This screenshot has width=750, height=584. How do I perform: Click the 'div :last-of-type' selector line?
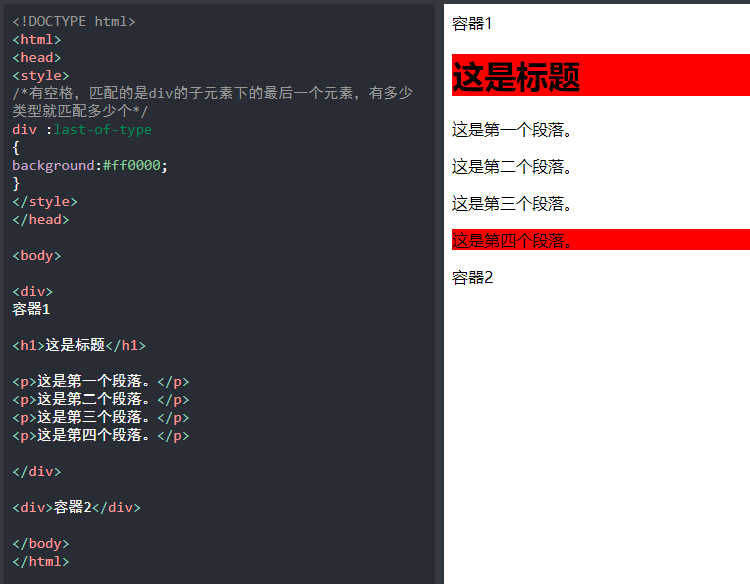coord(82,130)
